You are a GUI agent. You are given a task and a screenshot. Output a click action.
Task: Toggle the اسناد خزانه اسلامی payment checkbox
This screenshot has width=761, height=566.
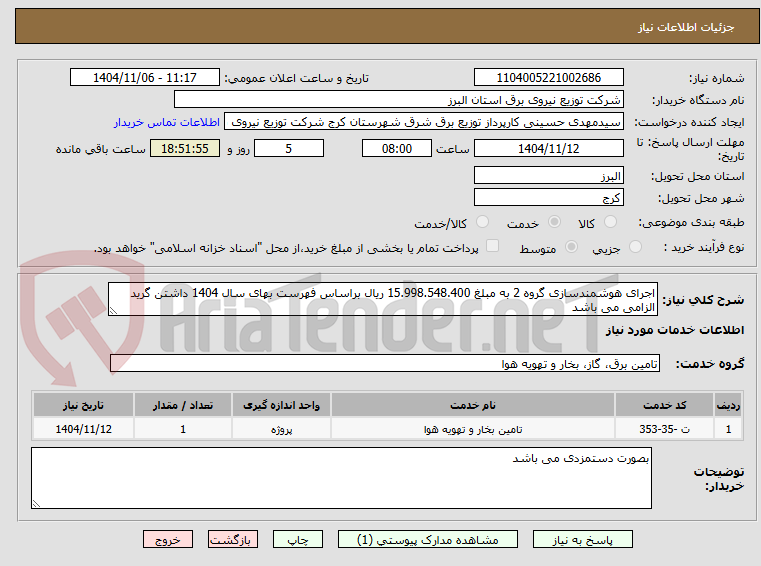pos(492,246)
